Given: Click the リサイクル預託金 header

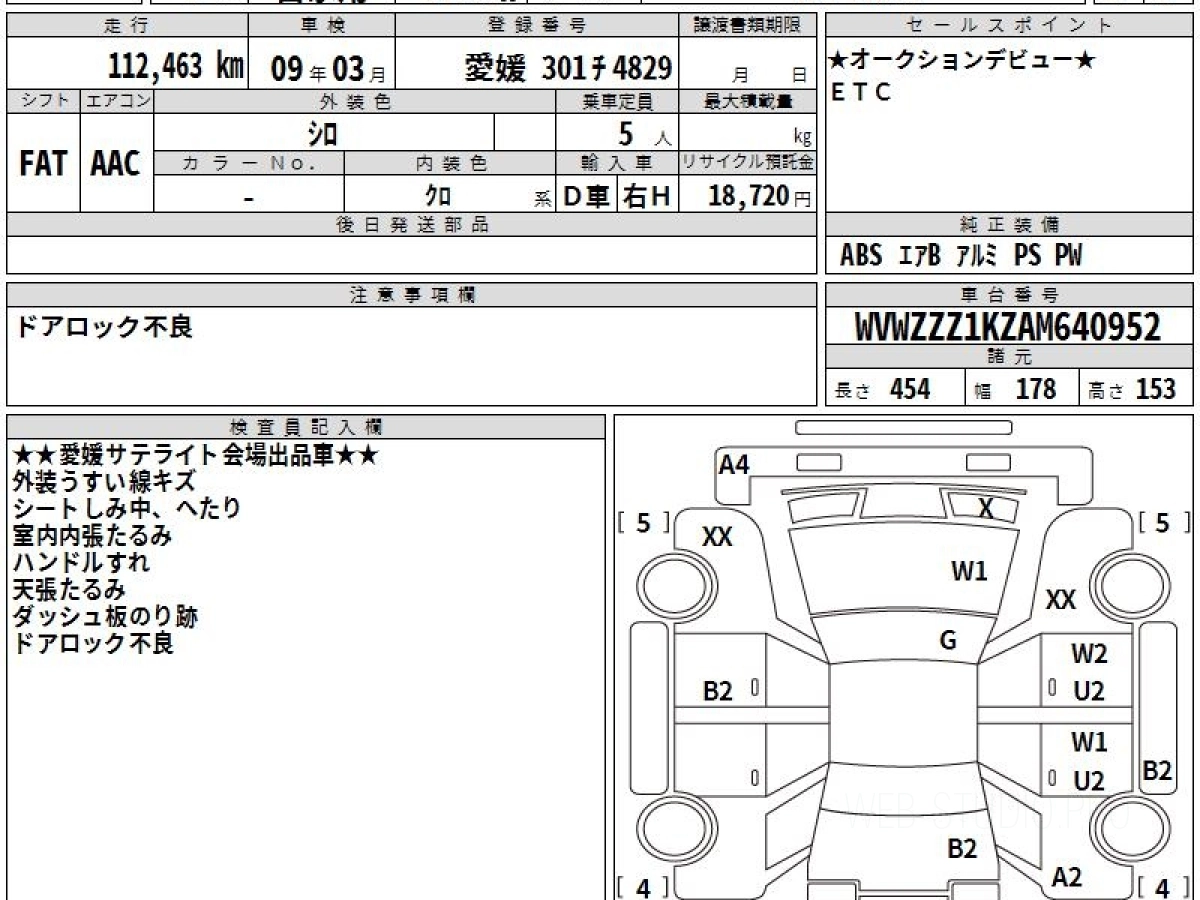Looking at the screenshot, I should [x=747, y=162].
